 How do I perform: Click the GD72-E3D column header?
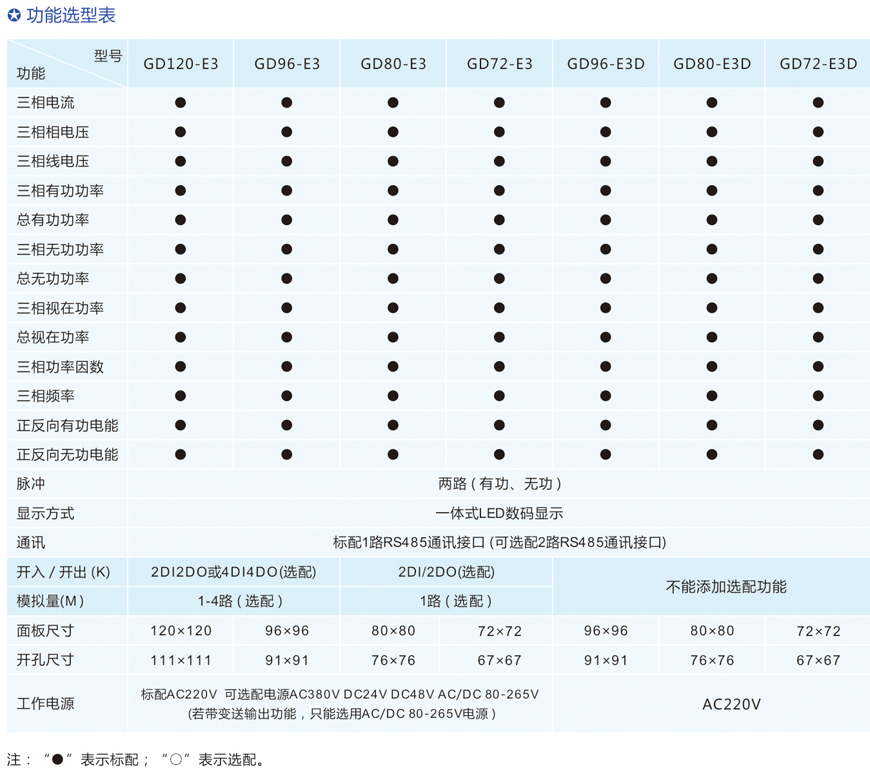(x=818, y=64)
